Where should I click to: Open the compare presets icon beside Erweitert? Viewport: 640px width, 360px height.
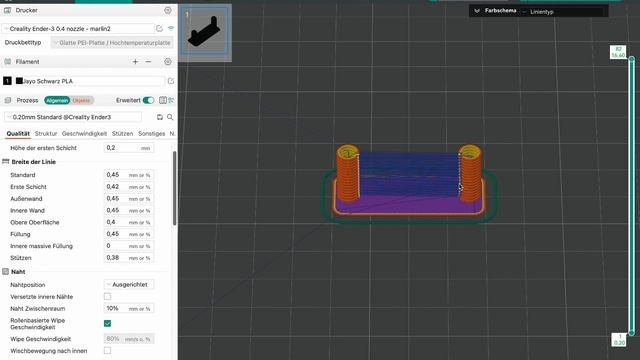coord(171,100)
